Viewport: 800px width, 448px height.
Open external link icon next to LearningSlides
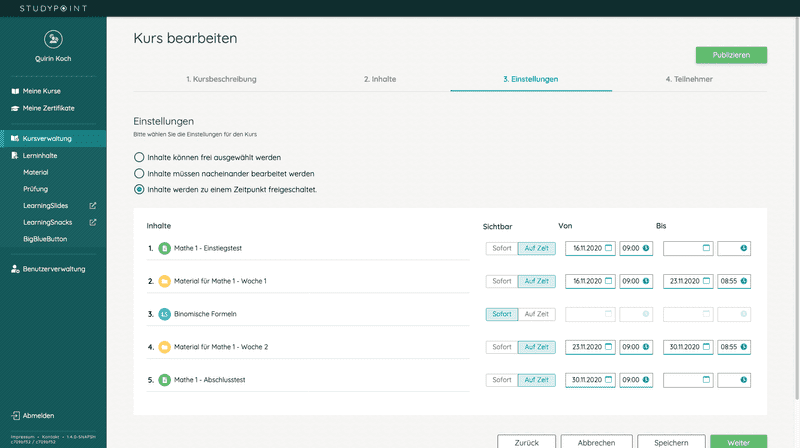[x=93, y=206]
